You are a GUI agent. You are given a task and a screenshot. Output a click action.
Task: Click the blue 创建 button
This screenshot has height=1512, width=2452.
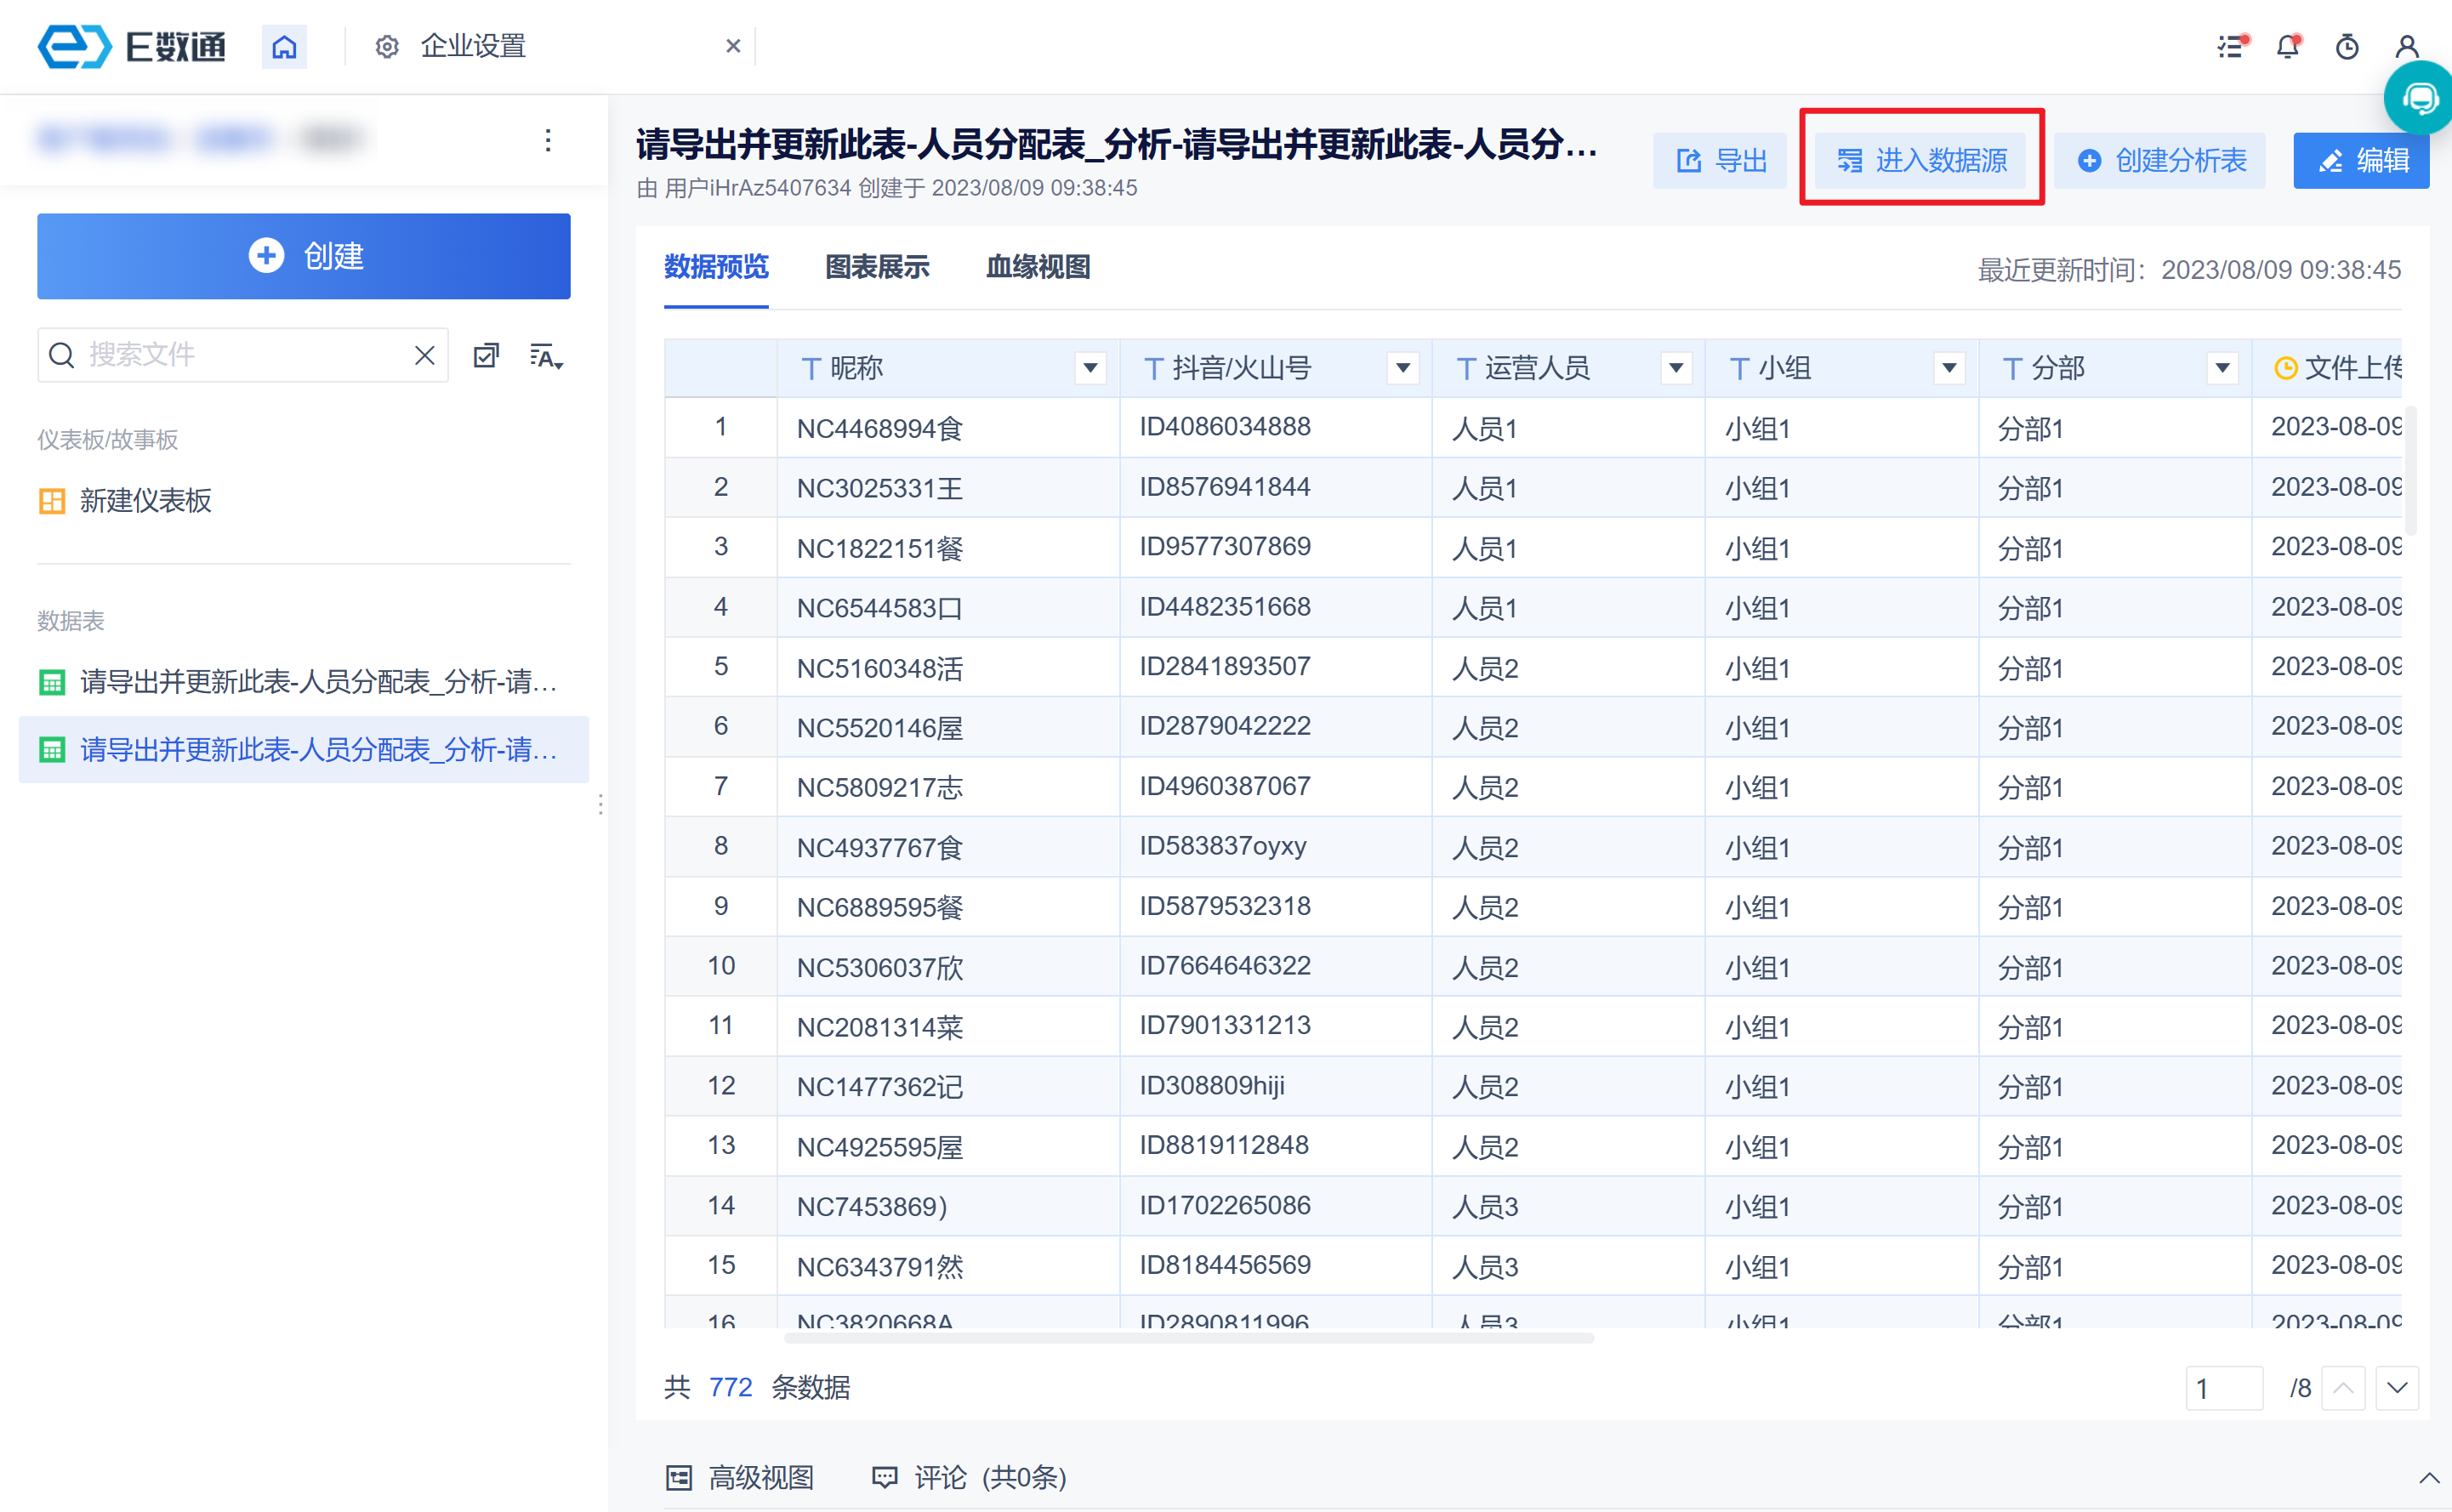304,256
